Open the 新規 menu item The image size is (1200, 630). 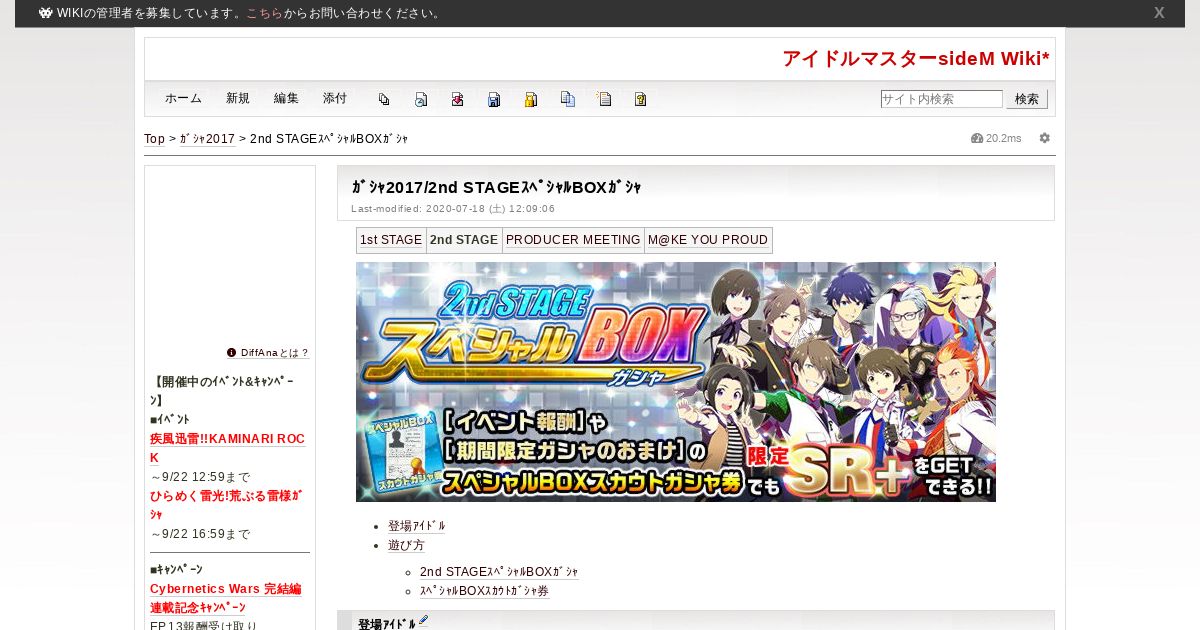tap(238, 99)
